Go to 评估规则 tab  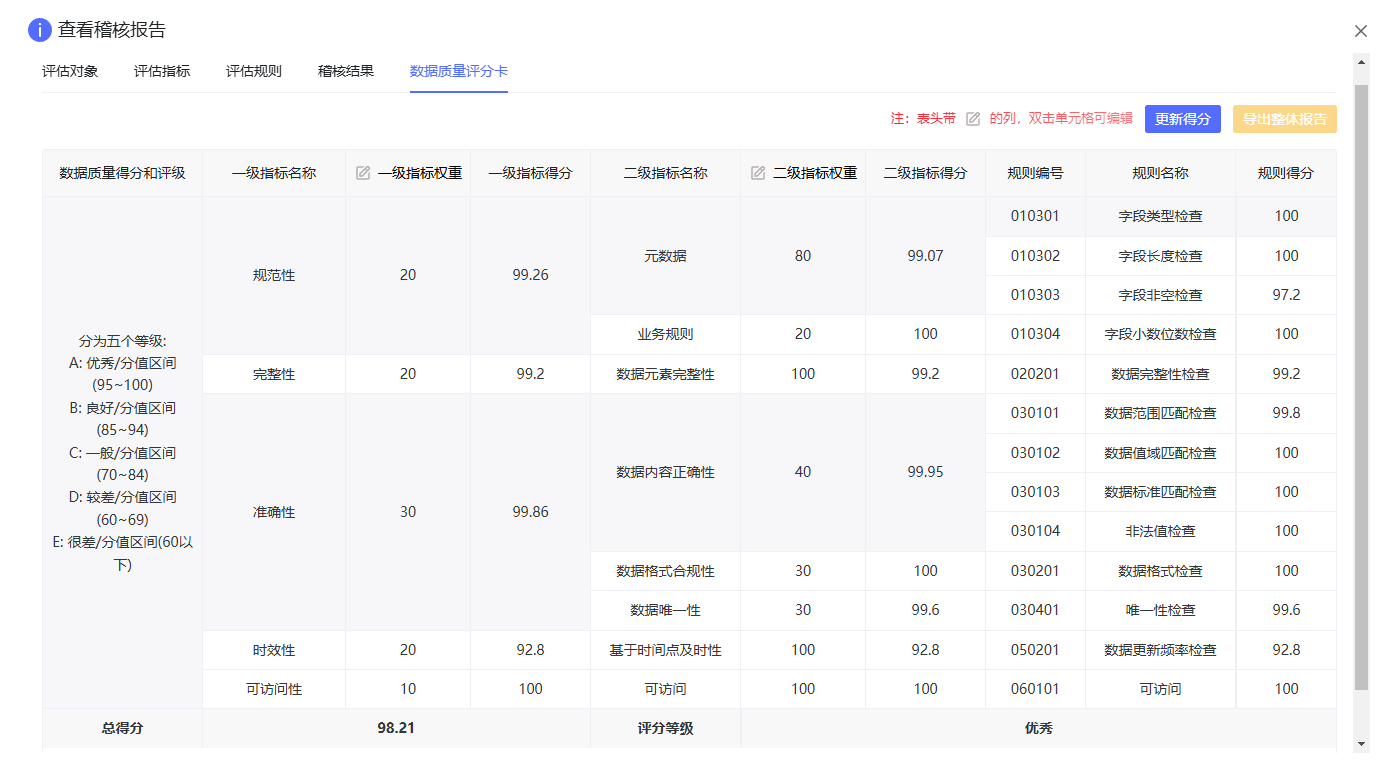point(254,71)
